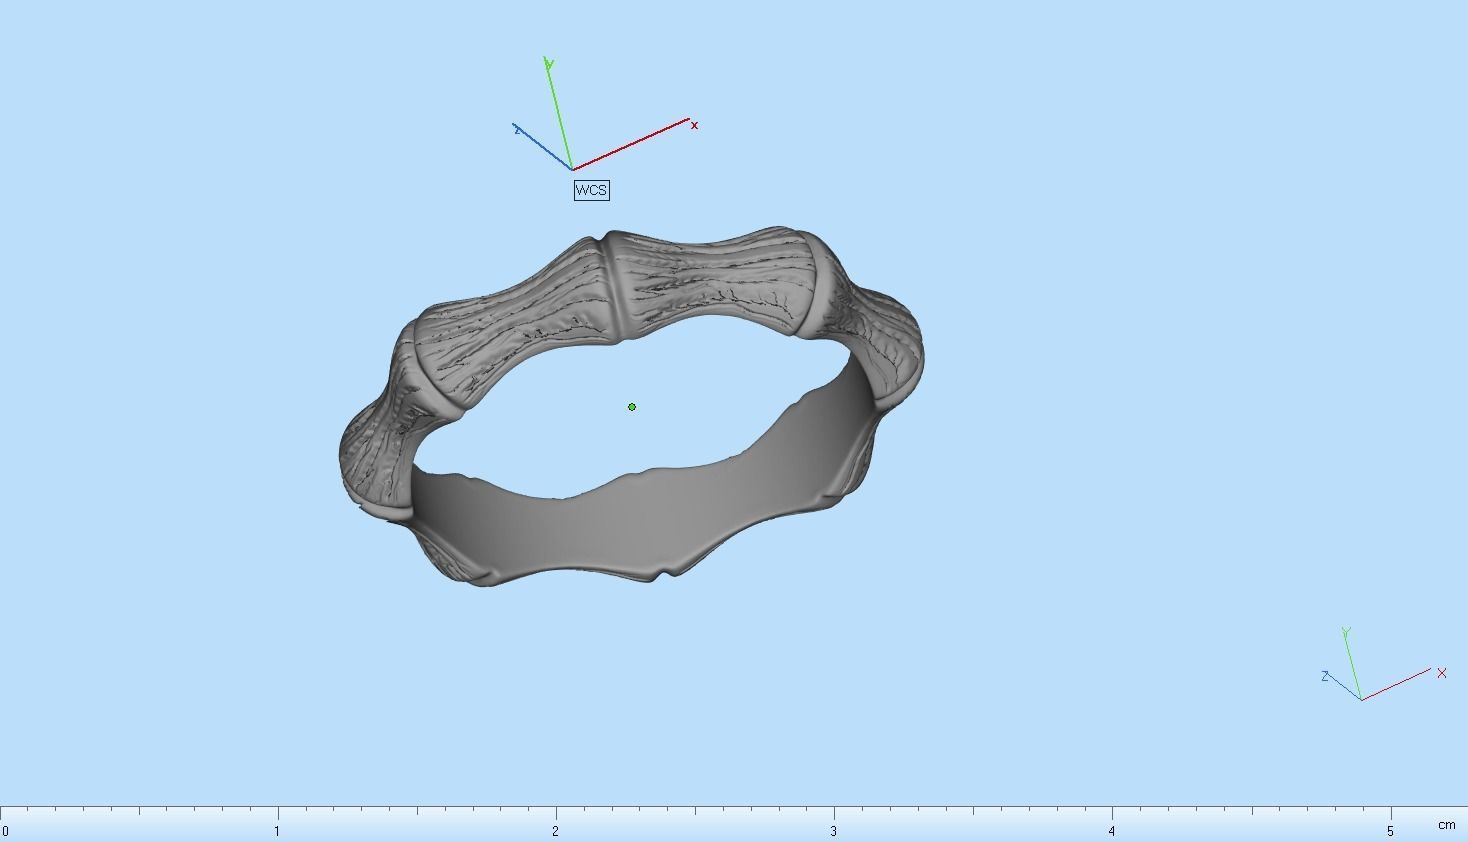
Task: Click the ruler mark labeled 0
Action: point(5,831)
